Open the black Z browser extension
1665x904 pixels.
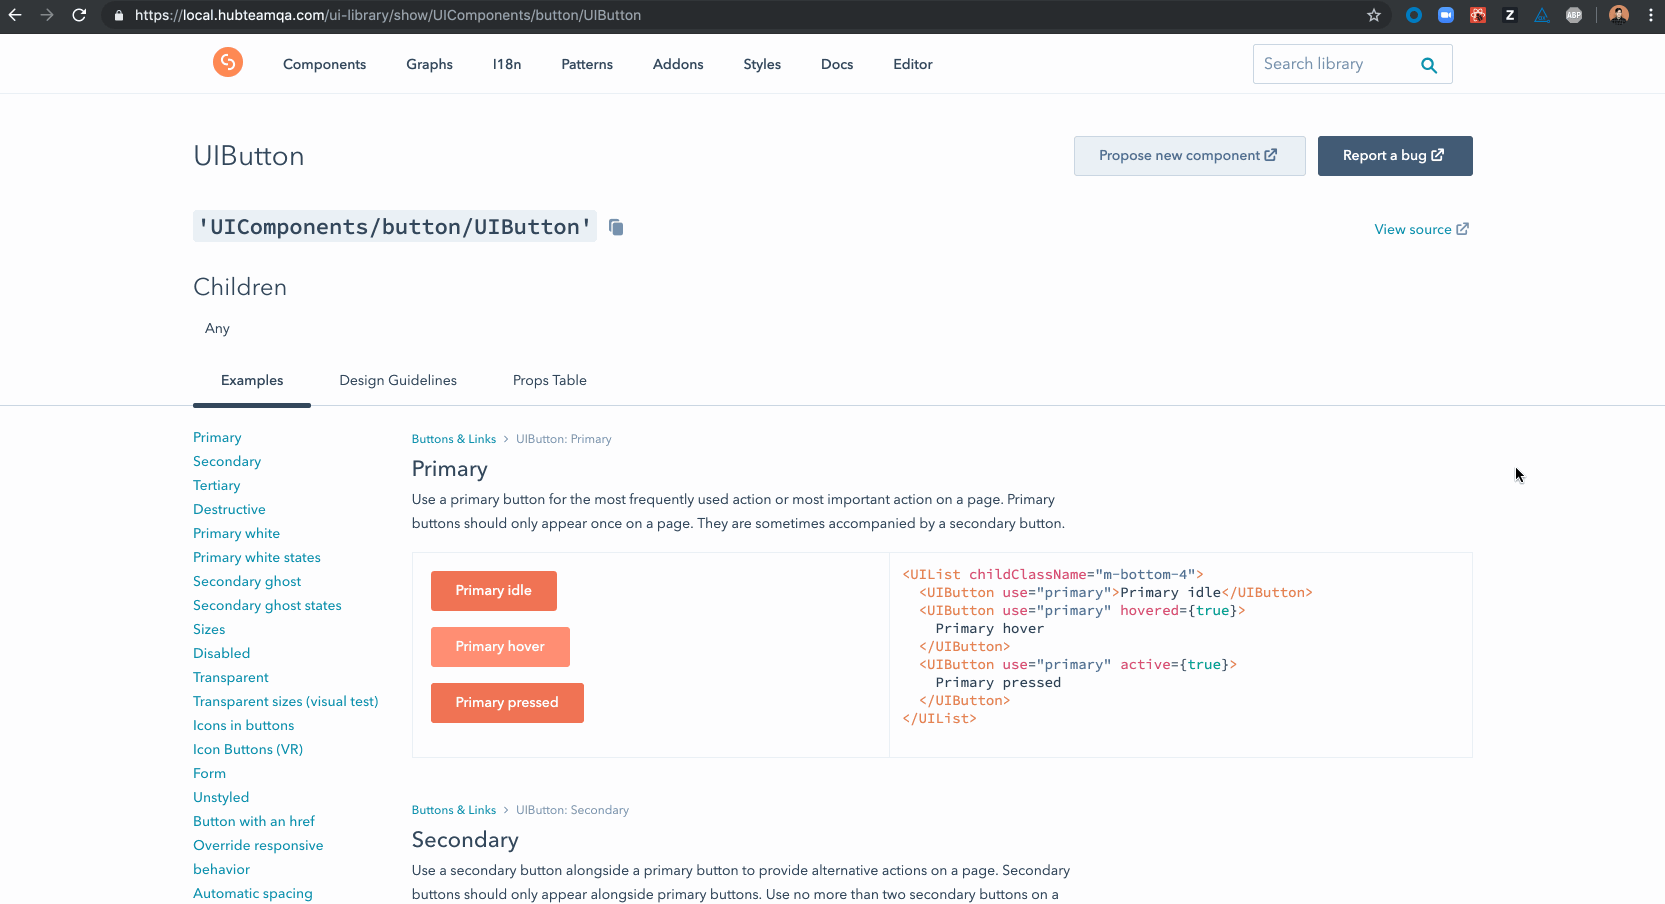[x=1510, y=15]
